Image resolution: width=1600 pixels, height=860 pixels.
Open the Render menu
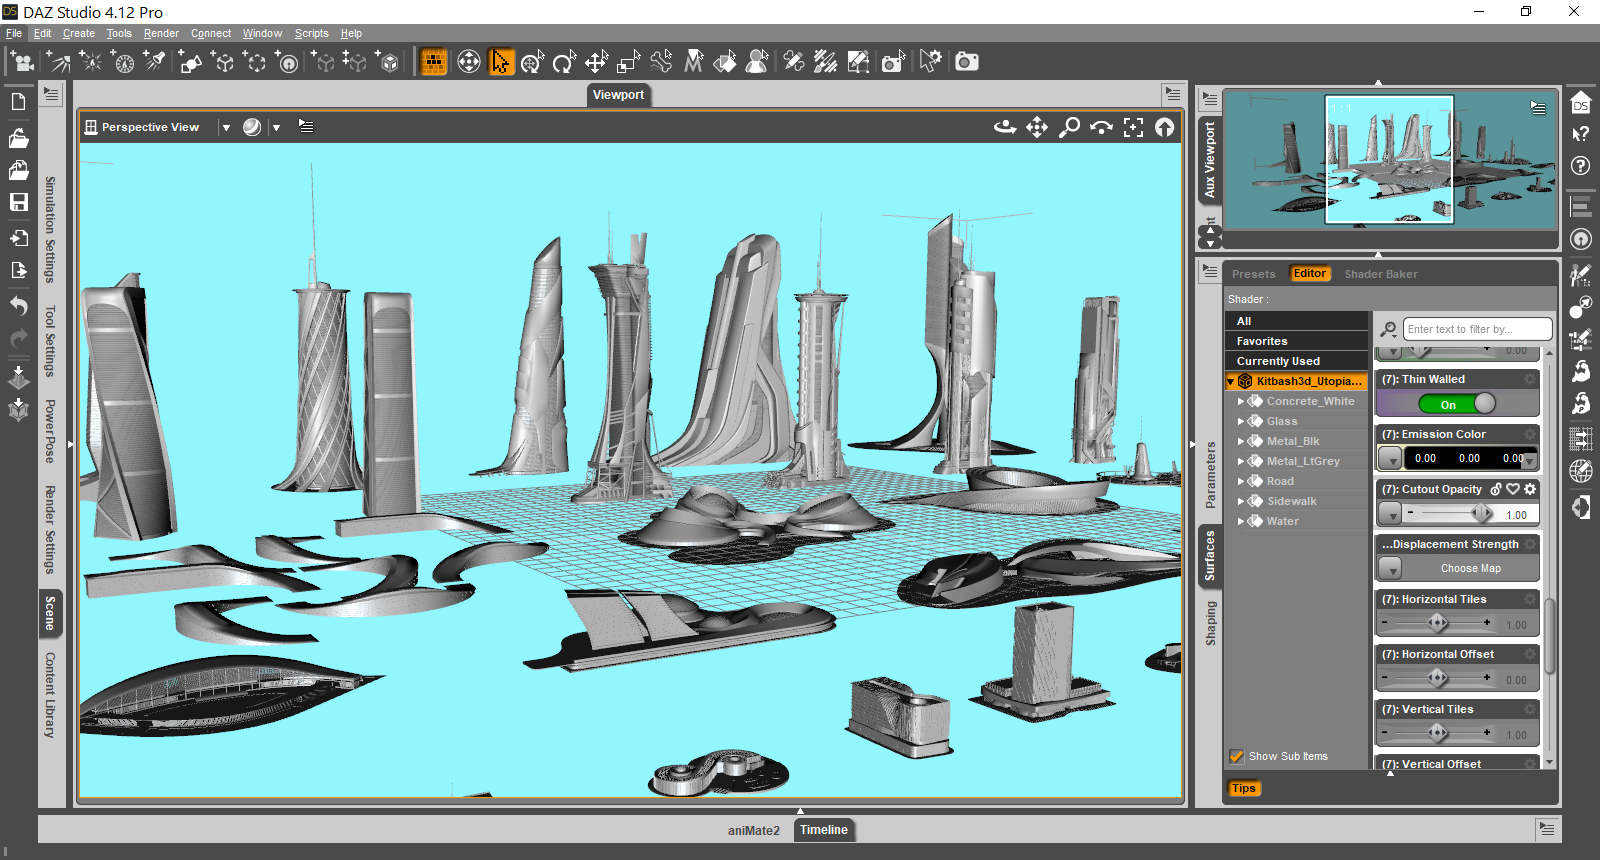click(161, 33)
